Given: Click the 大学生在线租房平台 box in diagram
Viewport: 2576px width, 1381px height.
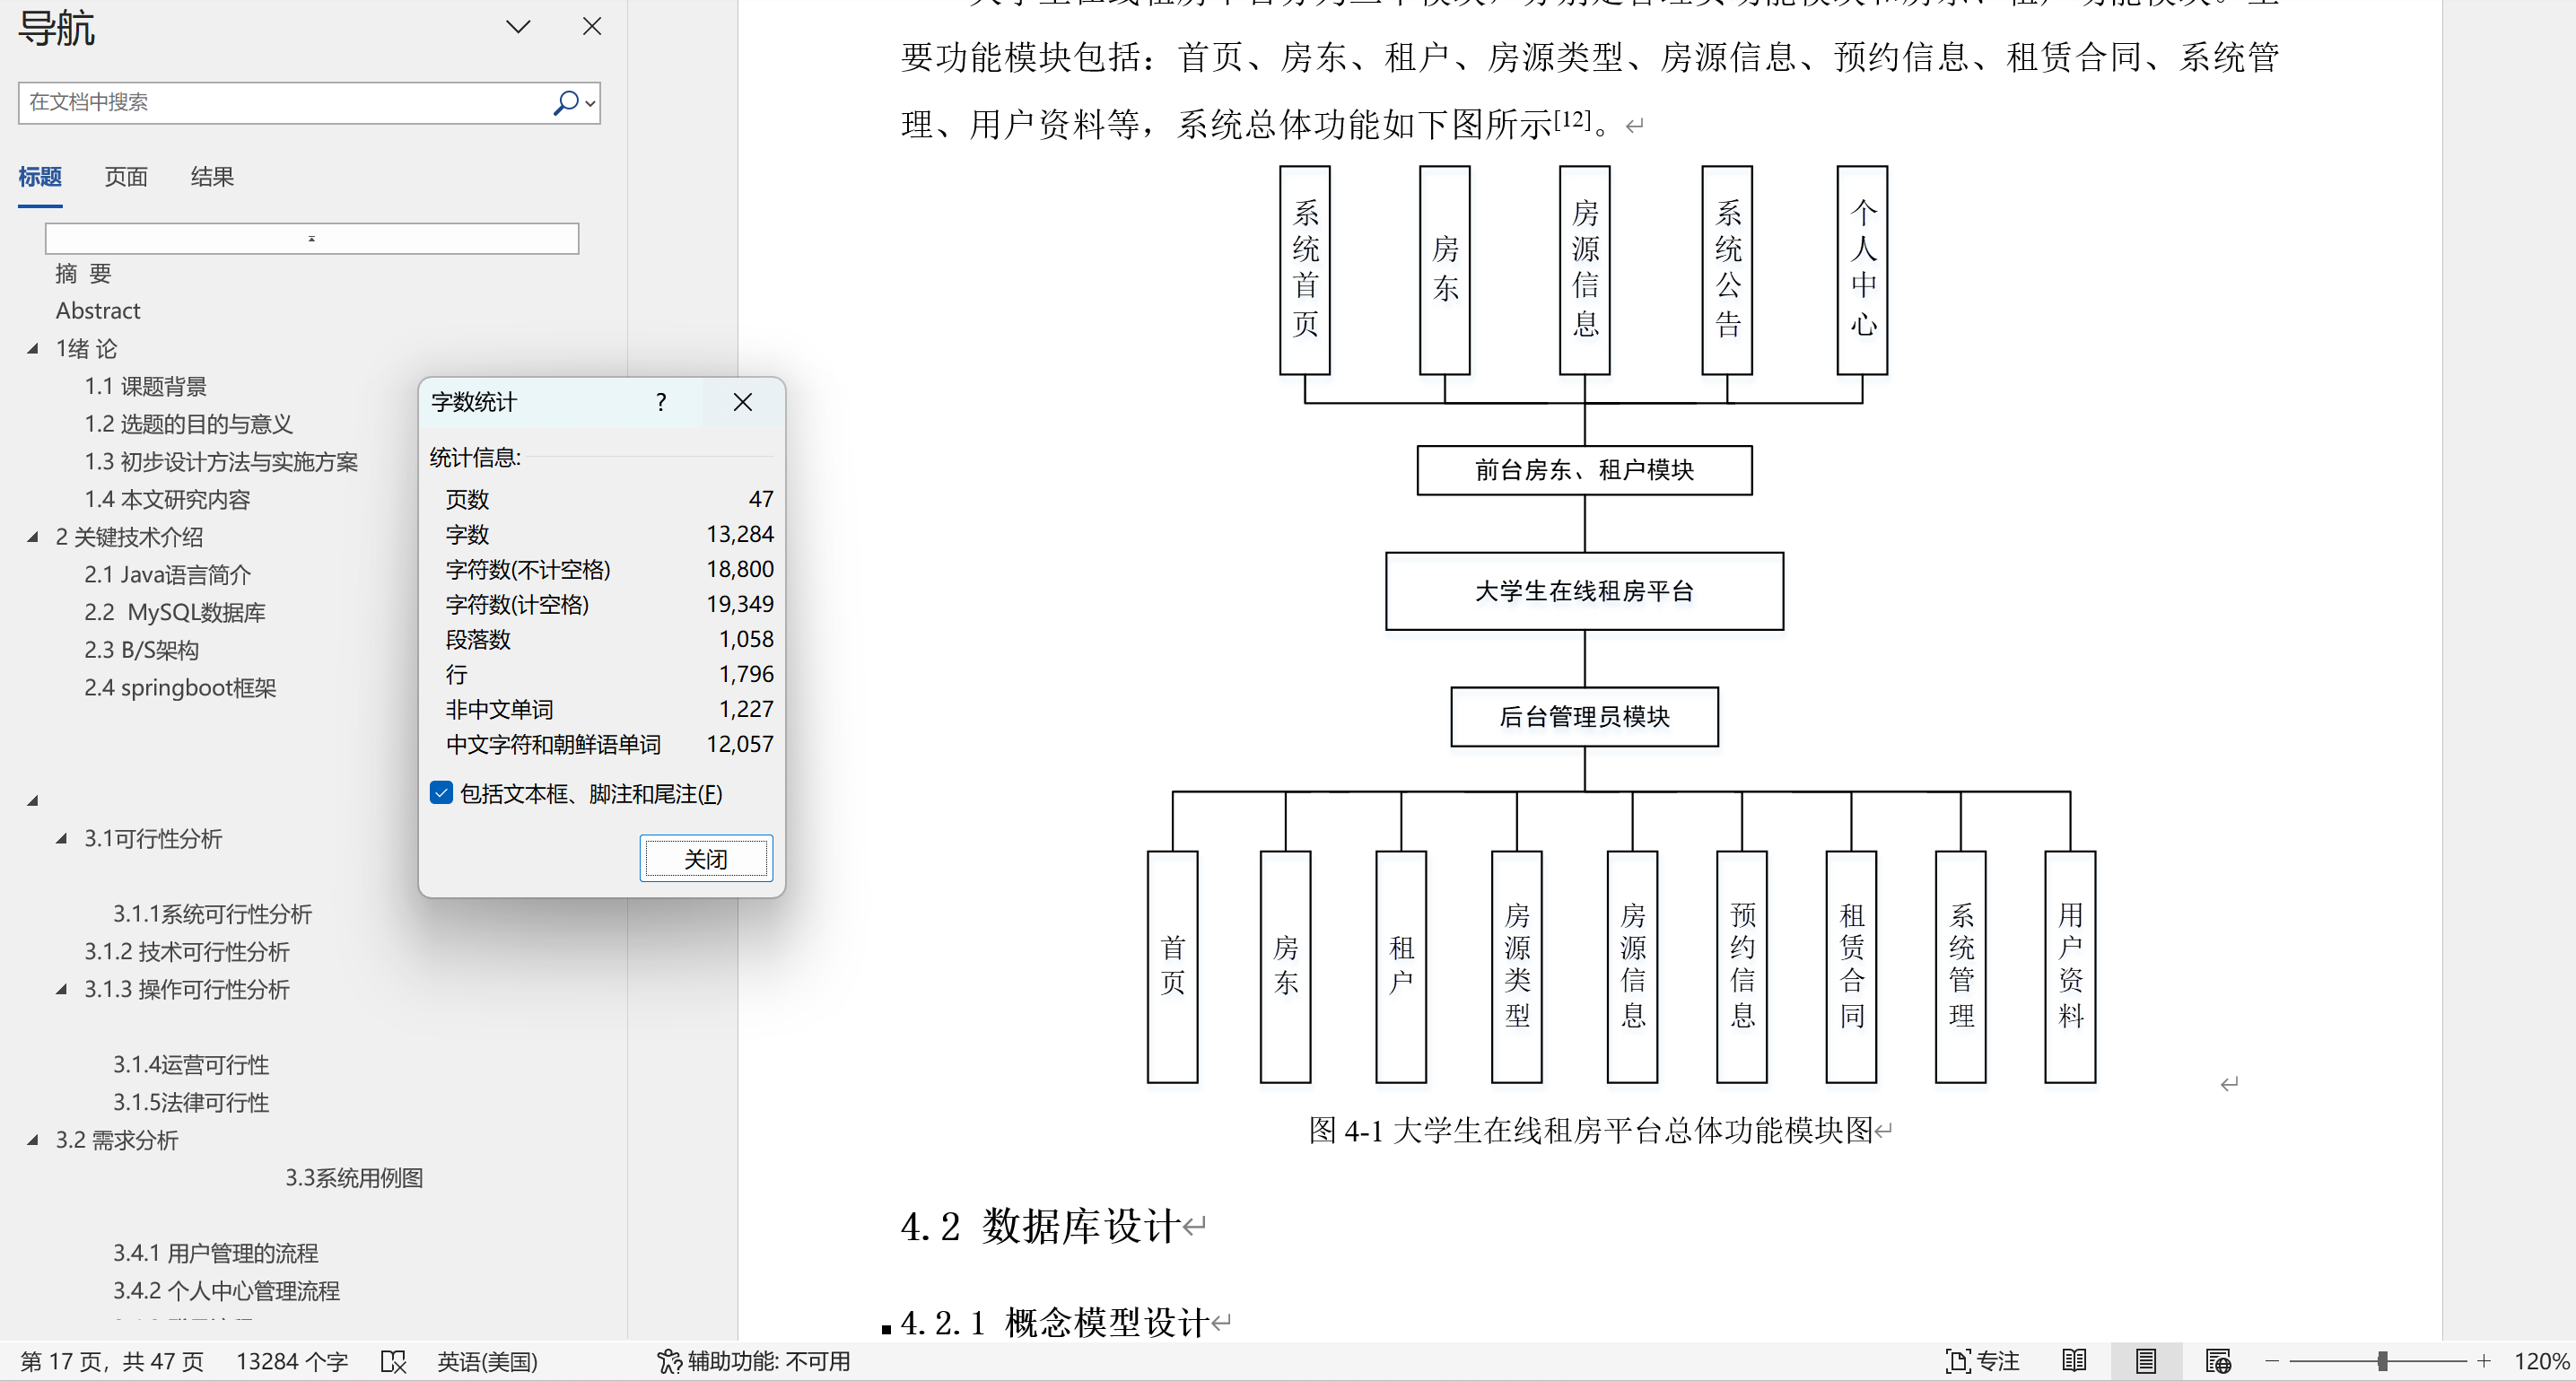Looking at the screenshot, I should pos(1584,591).
